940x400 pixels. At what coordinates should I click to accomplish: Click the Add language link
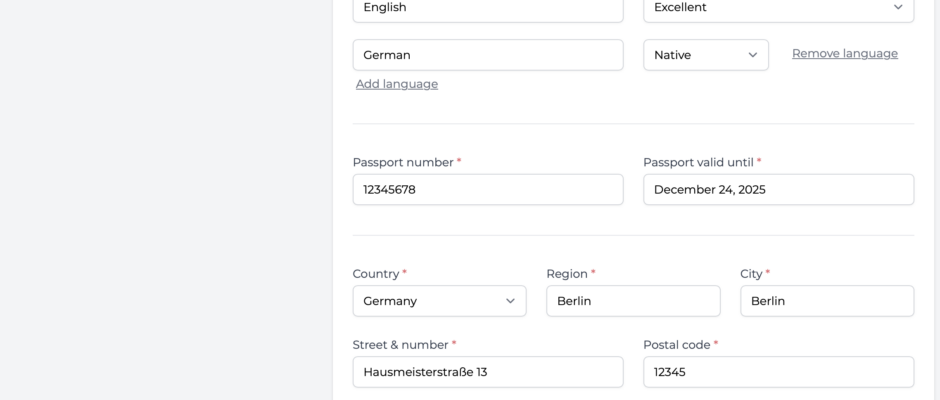pyautogui.click(x=397, y=84)
